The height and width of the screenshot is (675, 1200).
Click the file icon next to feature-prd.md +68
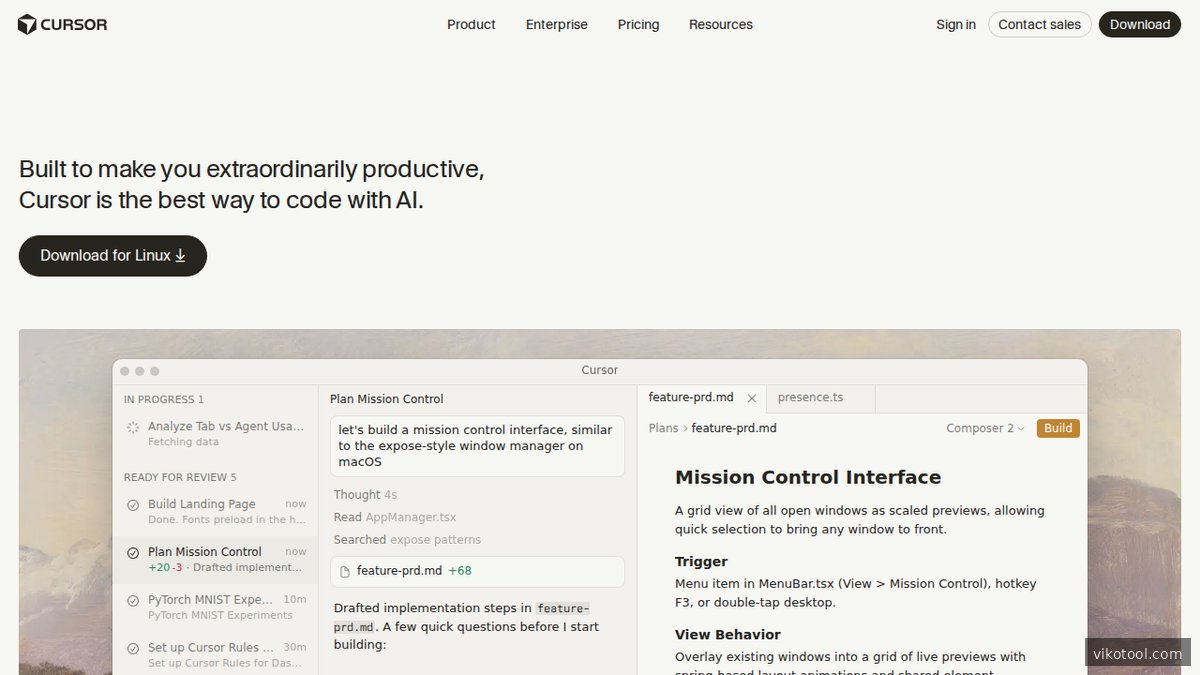[x=345, y=571]
